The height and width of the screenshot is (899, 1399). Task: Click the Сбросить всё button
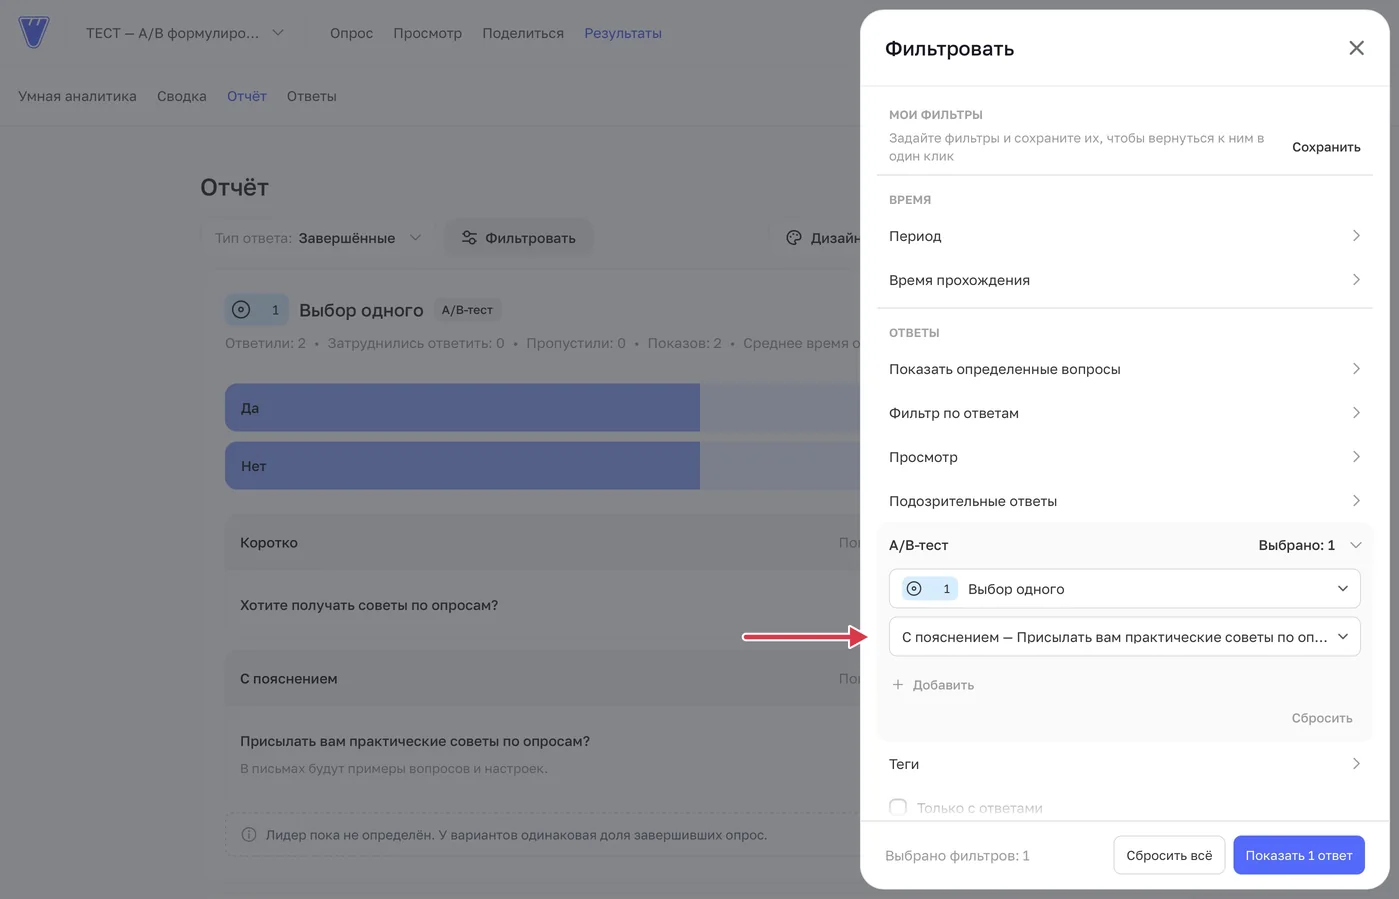[1169, 855]
